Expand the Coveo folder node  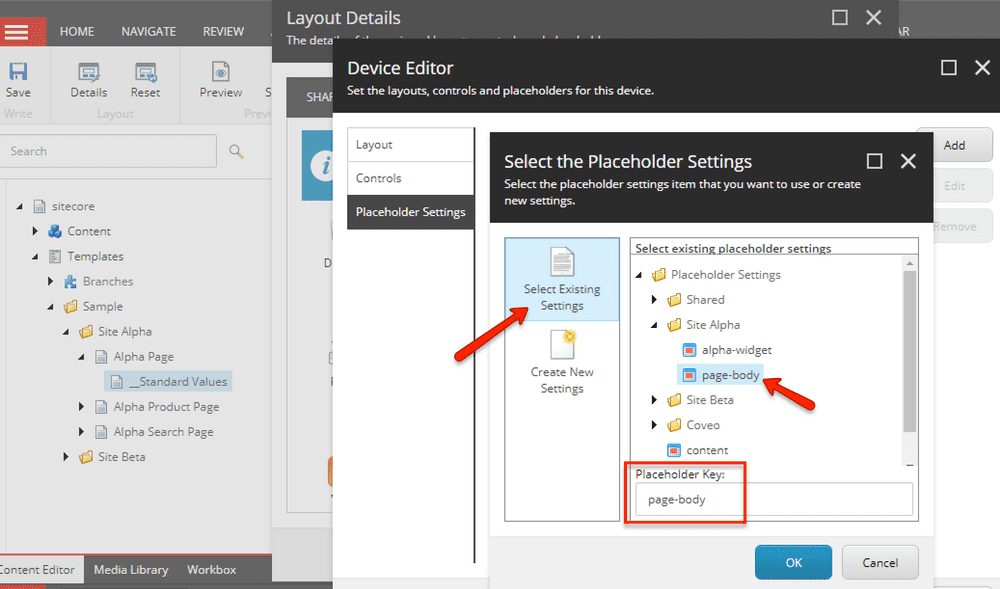[654, 425]
